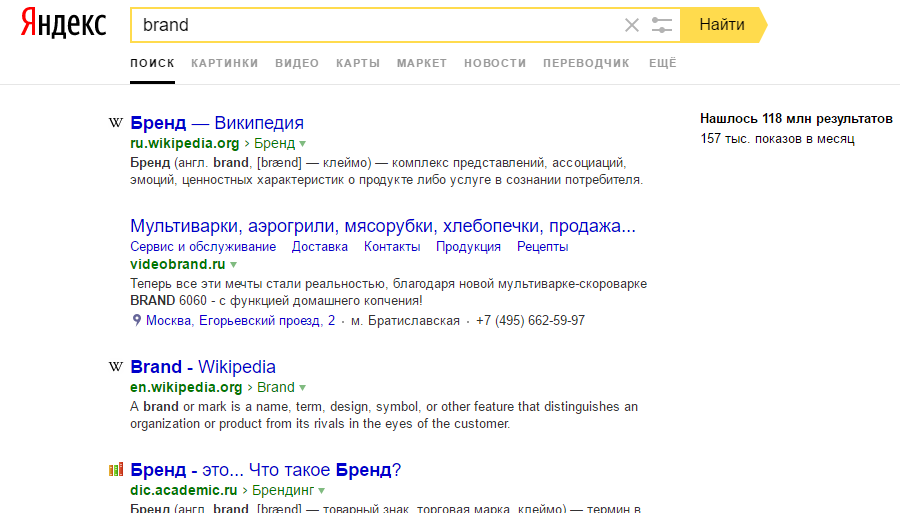Open advanced search settings sliders icon
Image resolution: width=900 pixels, height=513 pixels.
click(x=662, y=25)
